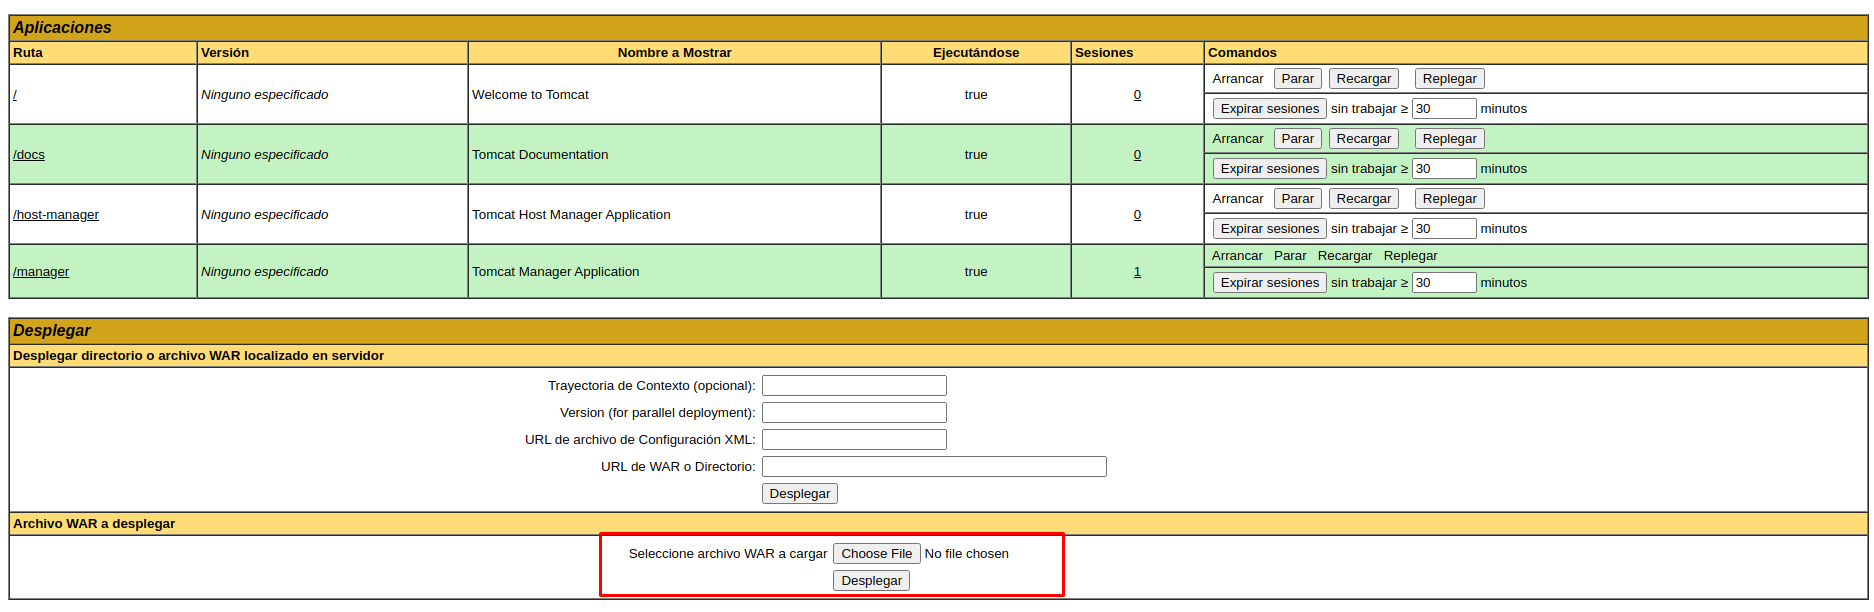Image resolution: width=1874 pixels, height=612 pixels.
Task: Open the root / application link
Action: tap(15, 95)
